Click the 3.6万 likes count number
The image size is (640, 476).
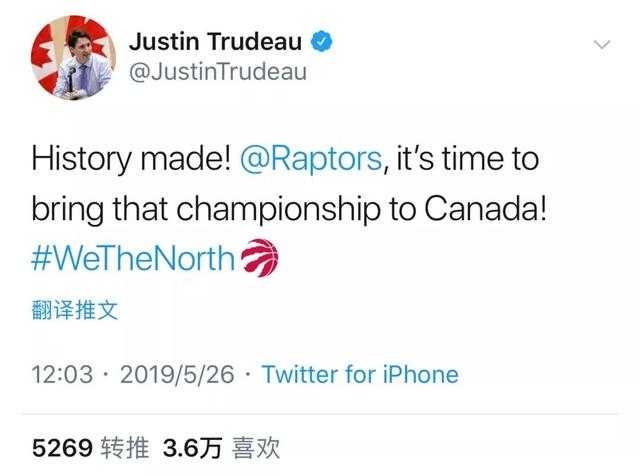pos(191,446)
